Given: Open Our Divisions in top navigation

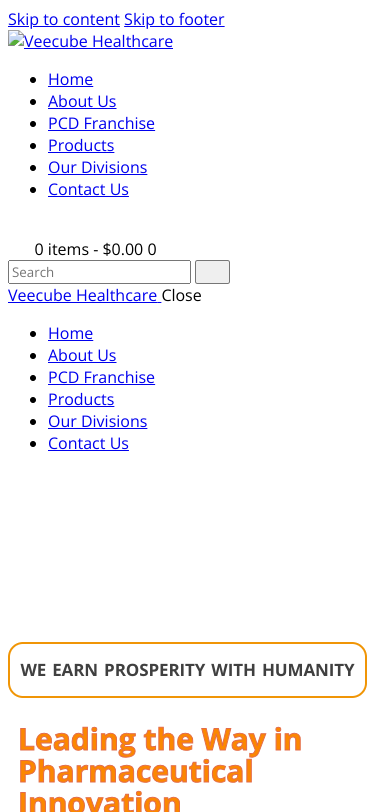Looking at the screenshot, I should [x=98, y=168].
